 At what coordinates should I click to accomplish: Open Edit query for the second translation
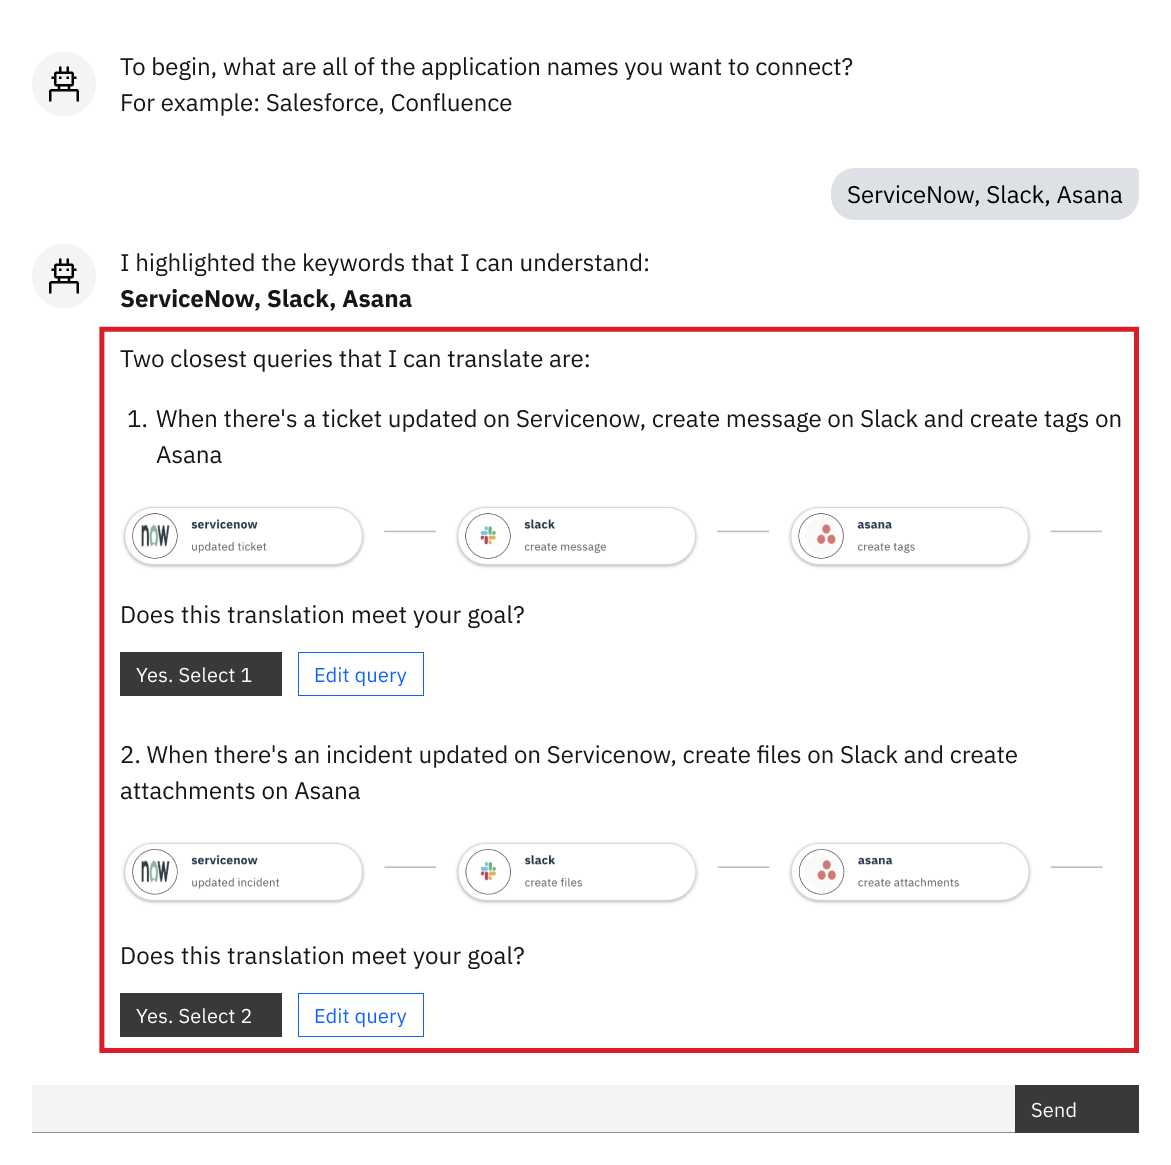[360, 1015]
